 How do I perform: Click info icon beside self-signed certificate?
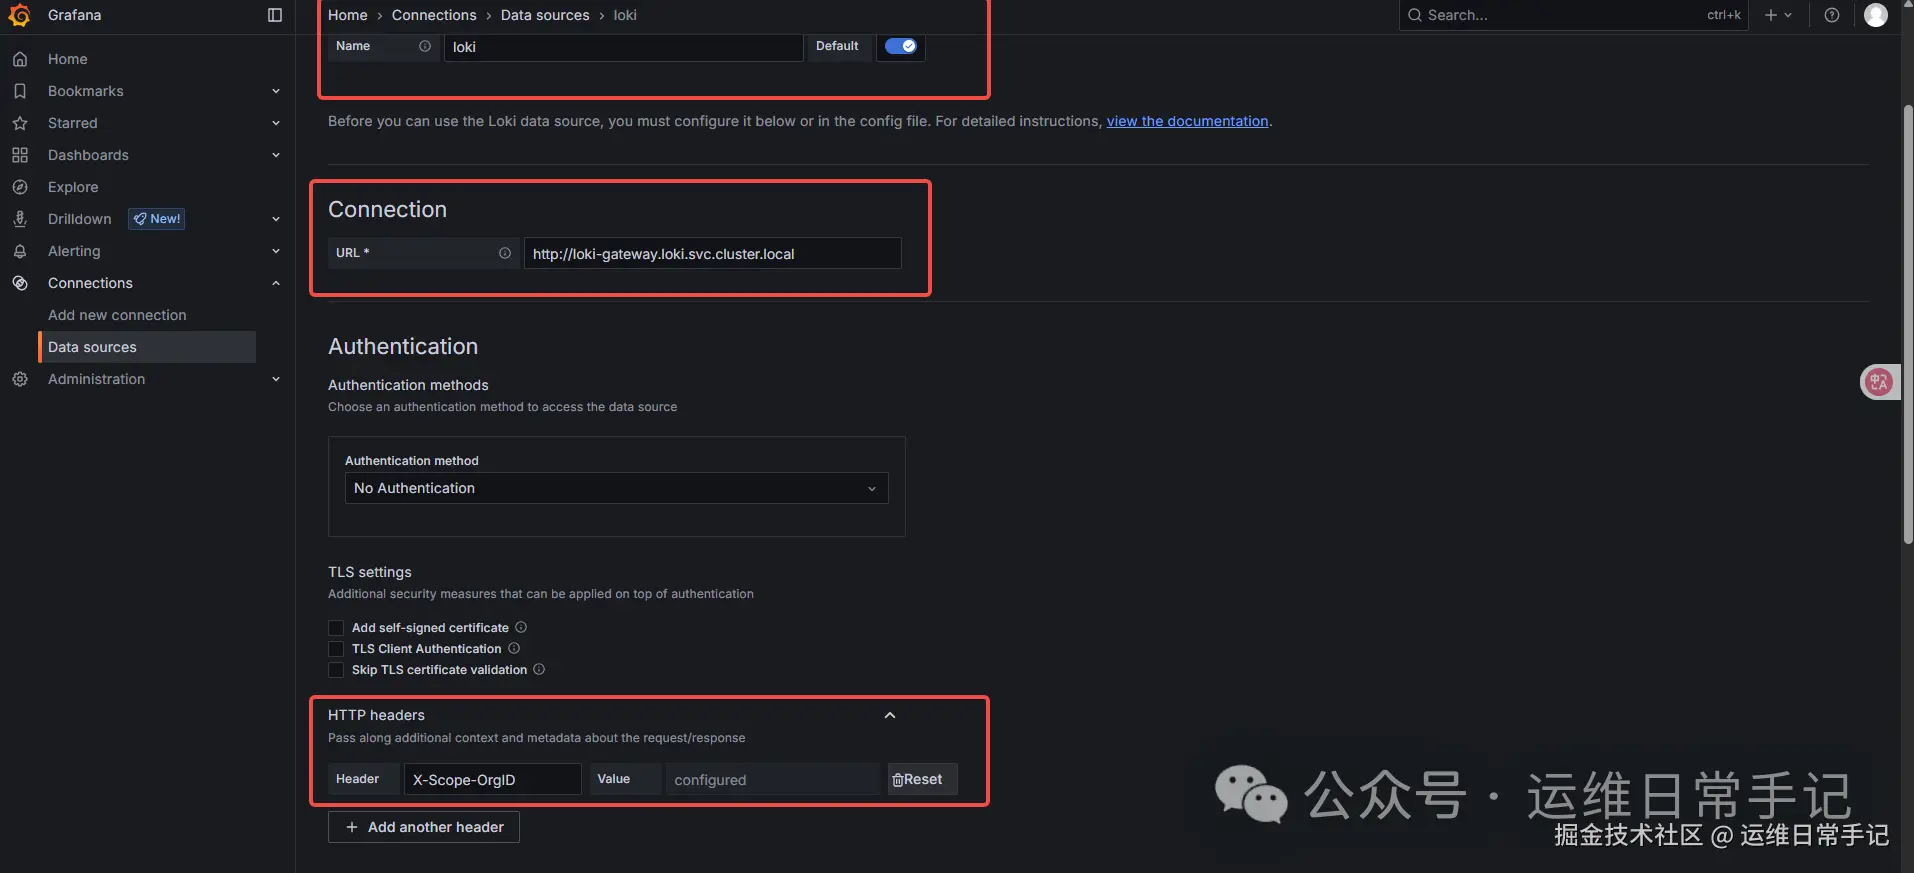[x=521, y=627]
